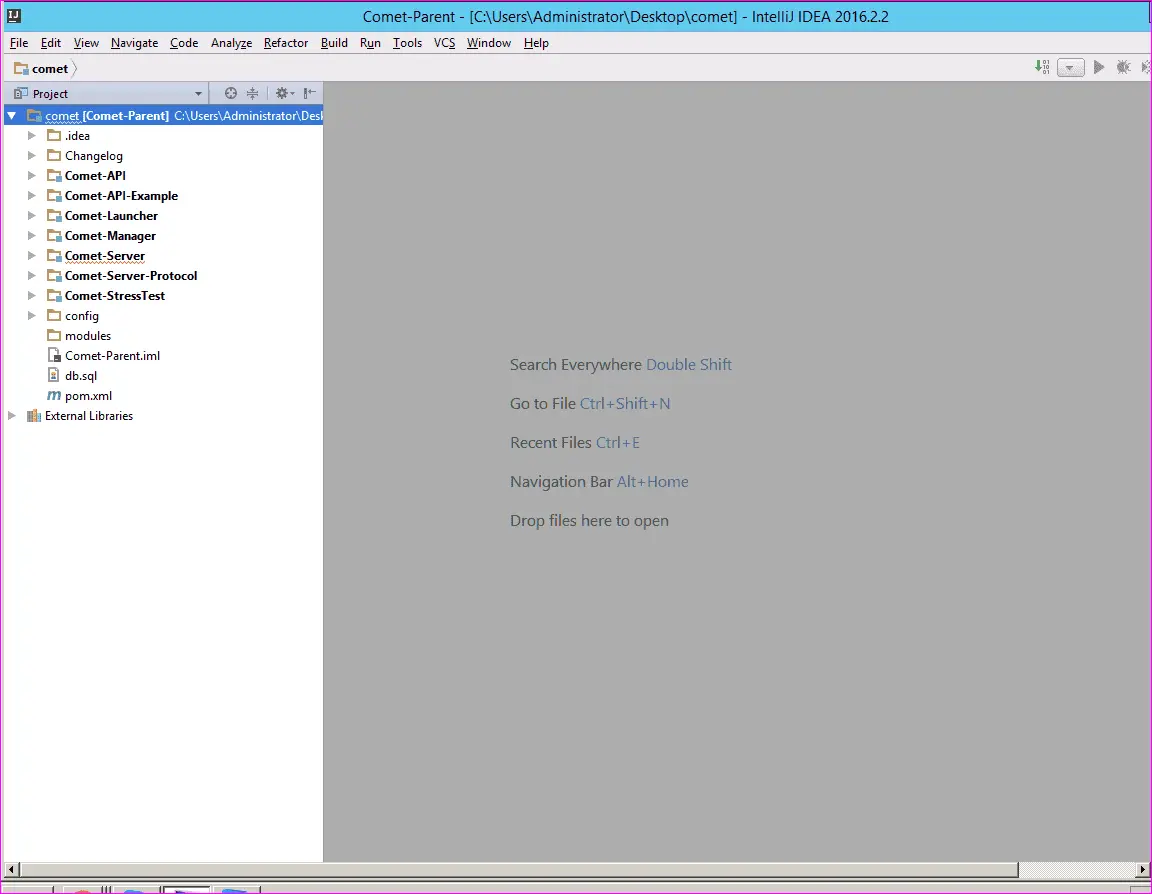The image size is (1152, 894).
Task: Click the horizontal scrollbar right arrow
Action: [x=1142, y=870]
